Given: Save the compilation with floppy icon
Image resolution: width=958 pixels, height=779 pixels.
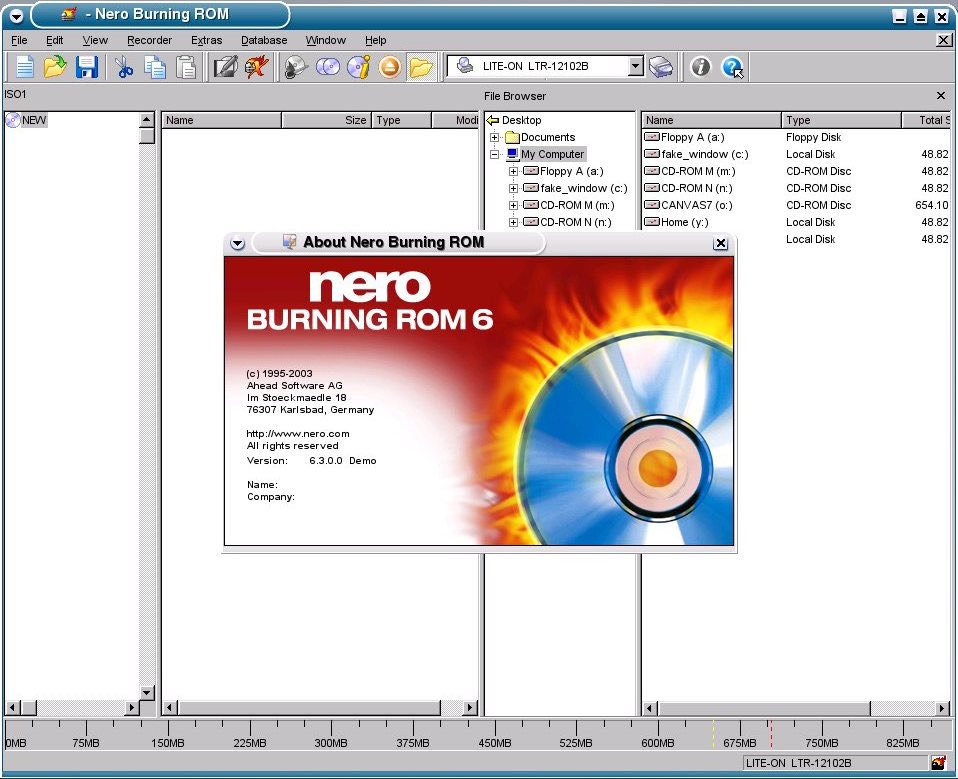Looking at the screenshot, I should point(87,67).
